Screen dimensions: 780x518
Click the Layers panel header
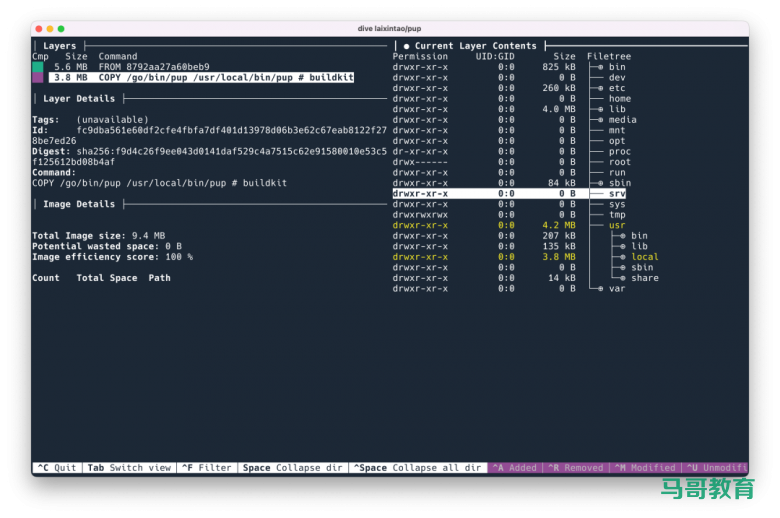[x=60, y=46]
